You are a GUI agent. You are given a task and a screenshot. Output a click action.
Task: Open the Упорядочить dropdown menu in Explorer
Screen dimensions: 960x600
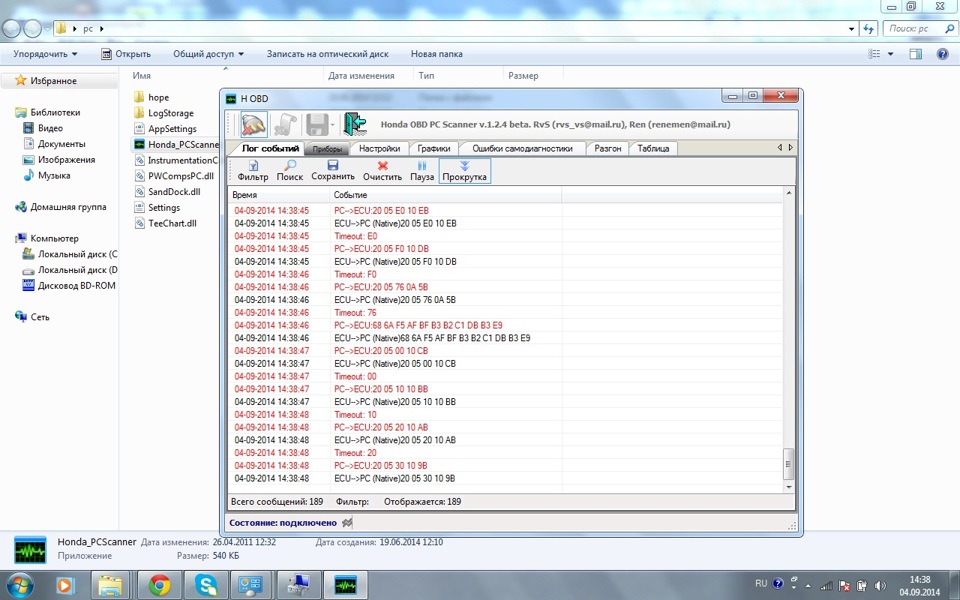coord(45,54)
